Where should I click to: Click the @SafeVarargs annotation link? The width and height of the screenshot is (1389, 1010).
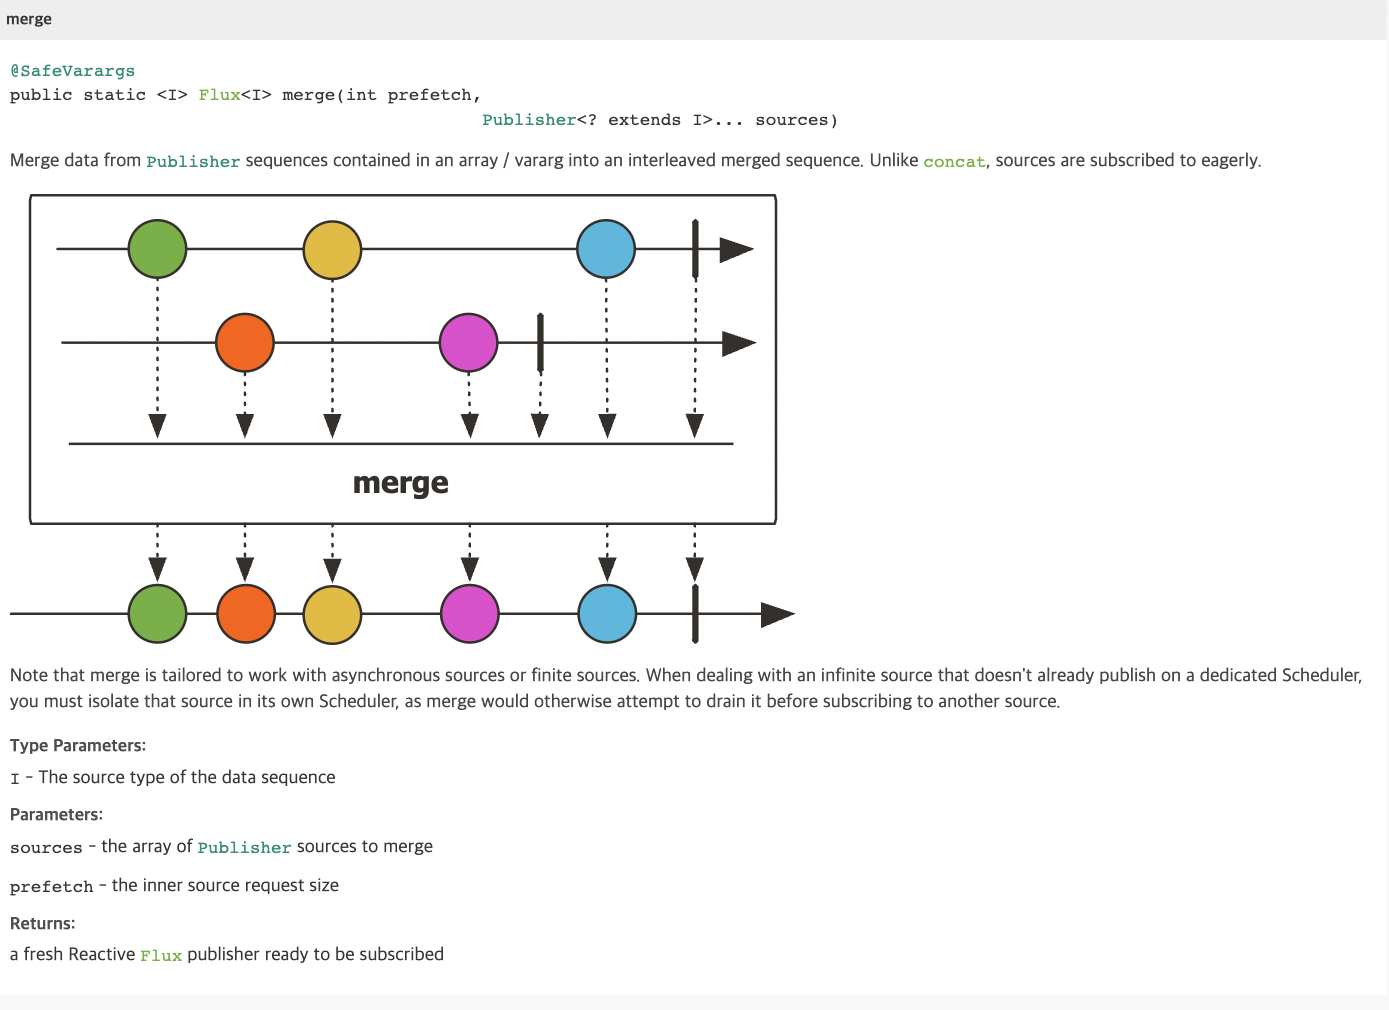pos(72,71)
